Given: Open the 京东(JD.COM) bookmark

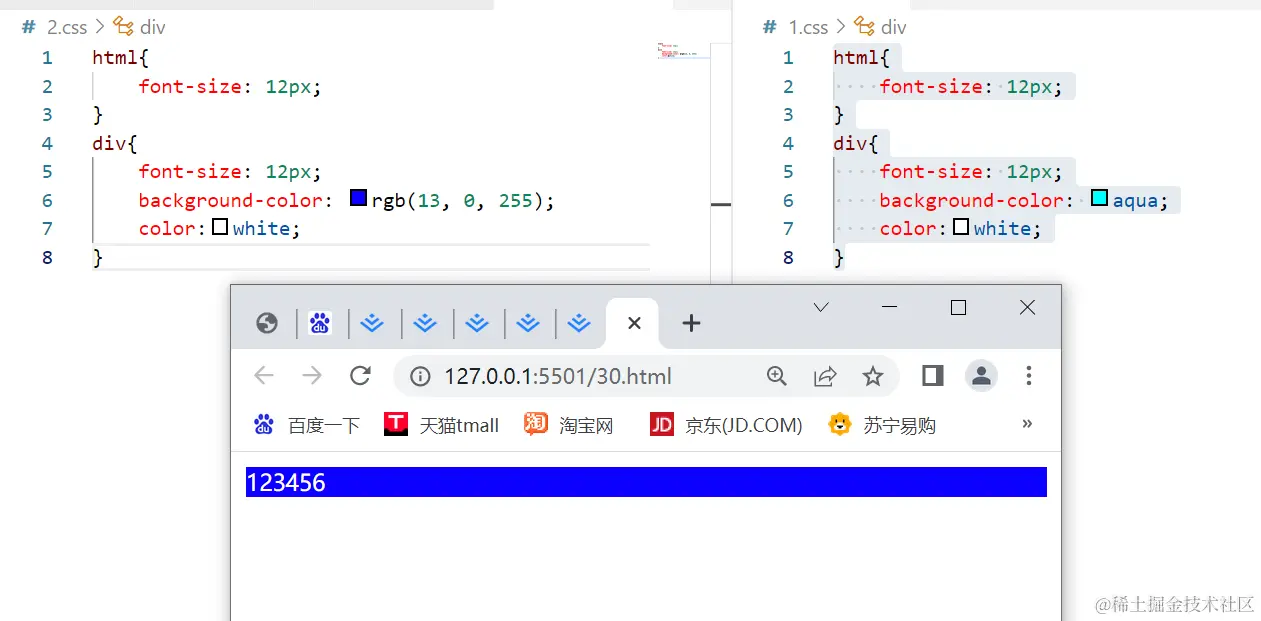Looking at the screenshot, I should 726,425.
